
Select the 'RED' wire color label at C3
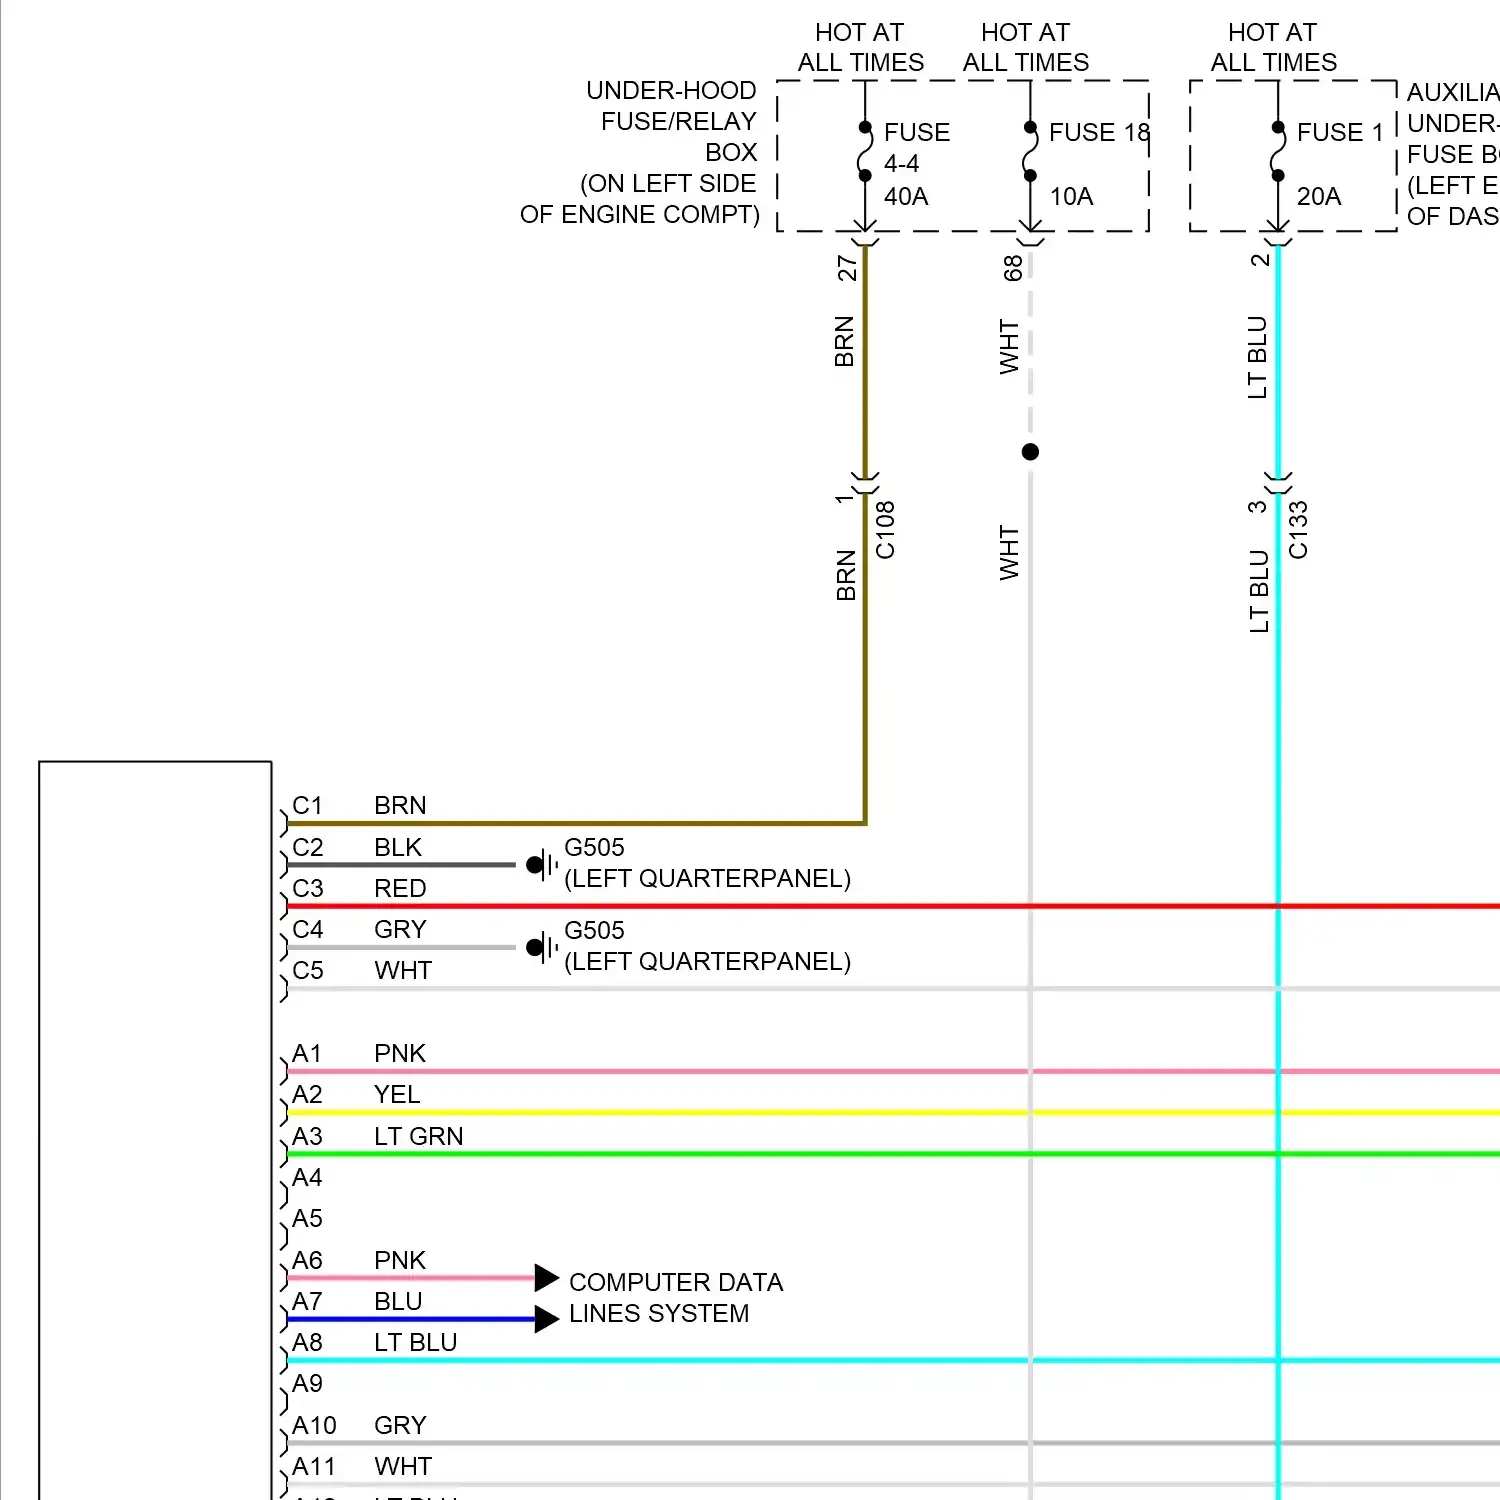400,888
